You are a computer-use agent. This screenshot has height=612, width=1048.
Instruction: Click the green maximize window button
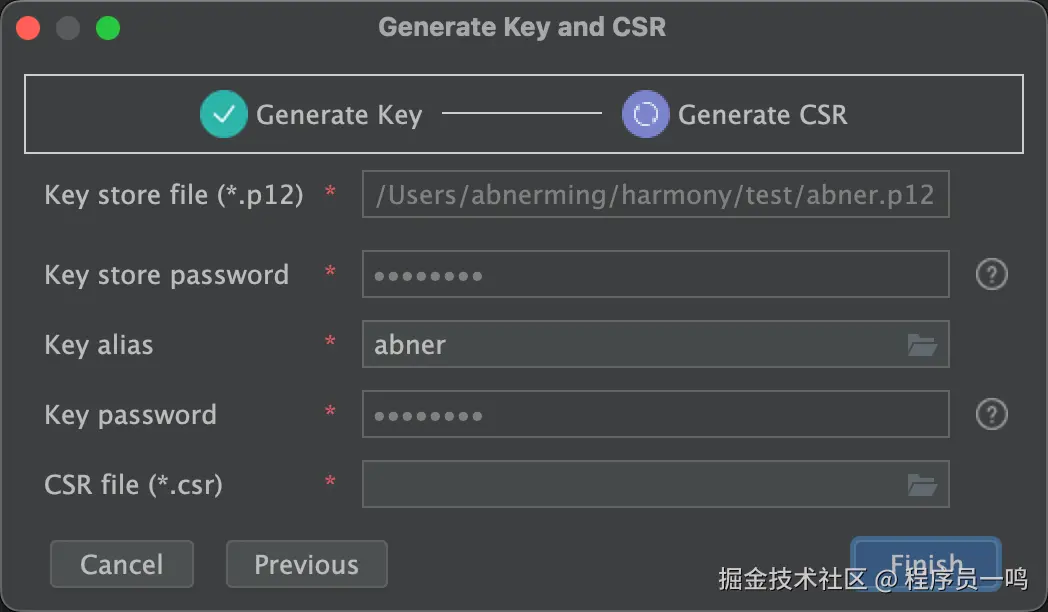coord(107,28)
